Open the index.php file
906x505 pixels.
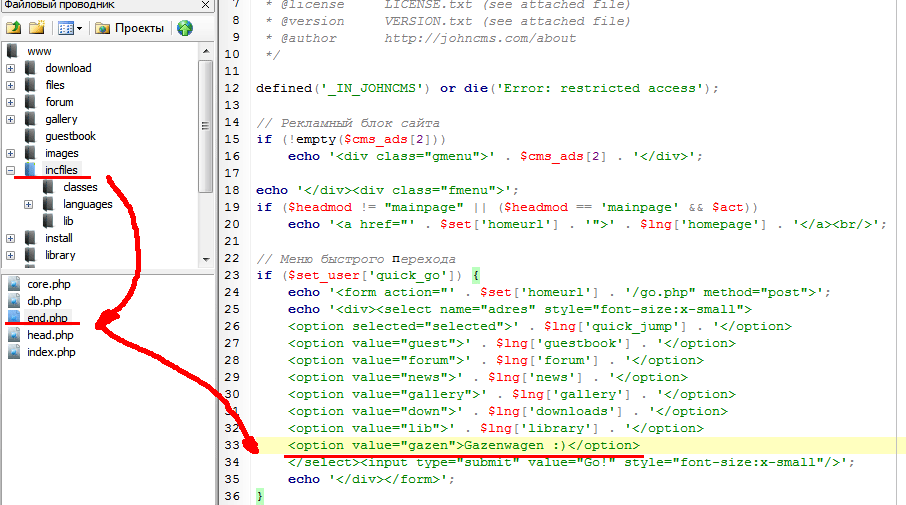pos(51,352)
